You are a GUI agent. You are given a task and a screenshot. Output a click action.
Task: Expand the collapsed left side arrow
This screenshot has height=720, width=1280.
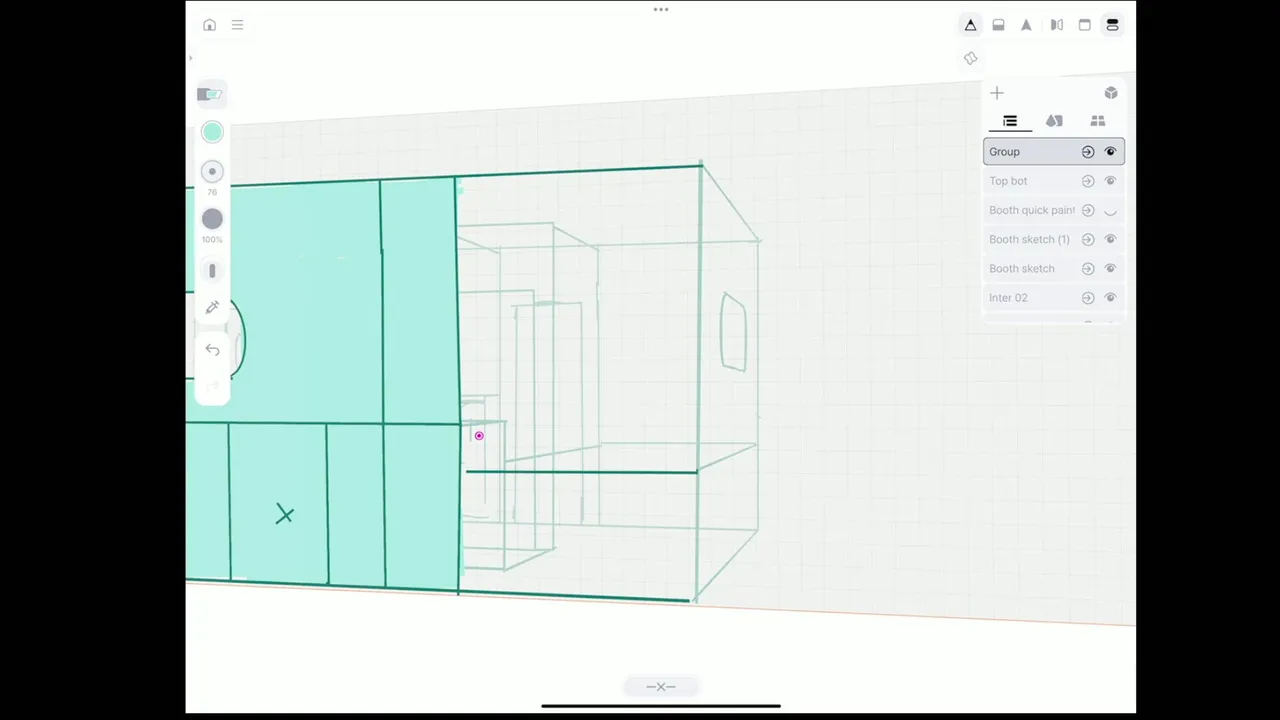point(190,58)
